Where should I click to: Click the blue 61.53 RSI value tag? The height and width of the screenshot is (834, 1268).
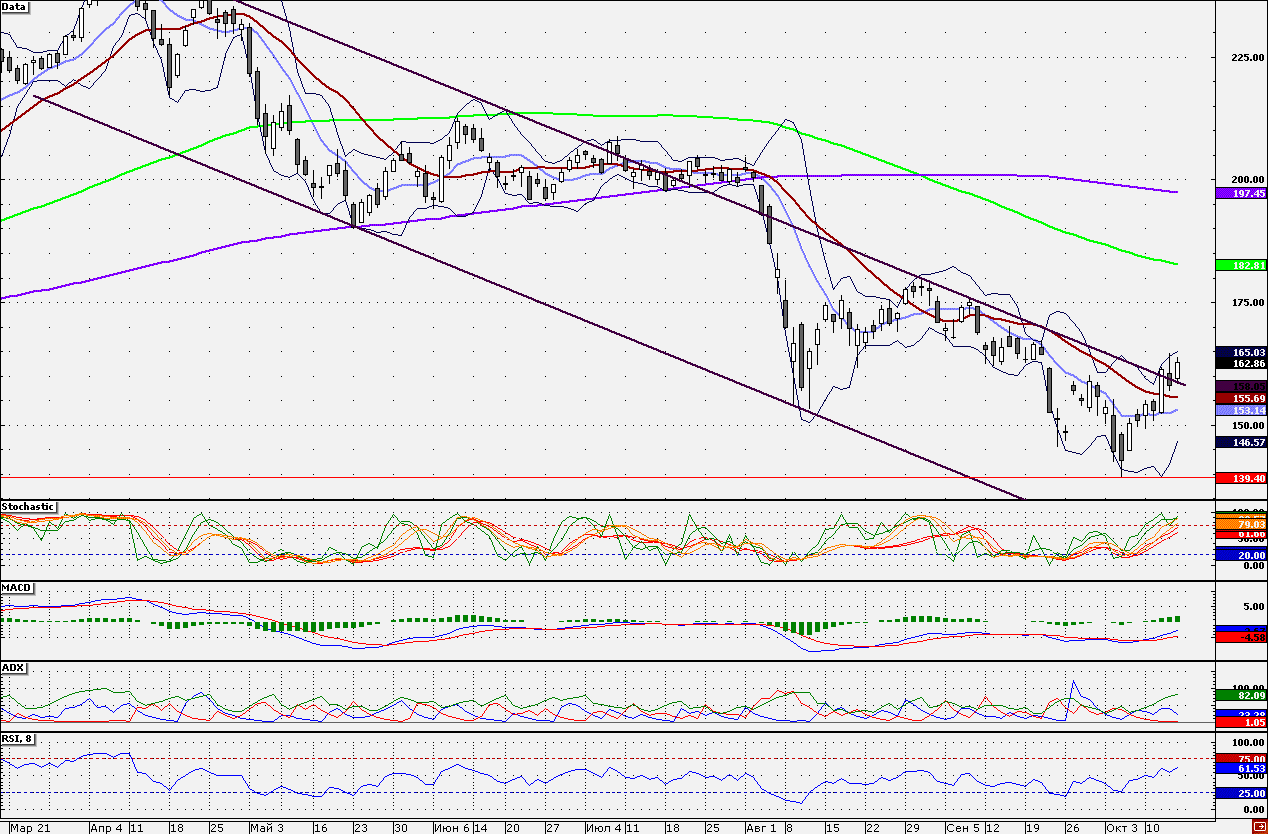[1241, 768]
